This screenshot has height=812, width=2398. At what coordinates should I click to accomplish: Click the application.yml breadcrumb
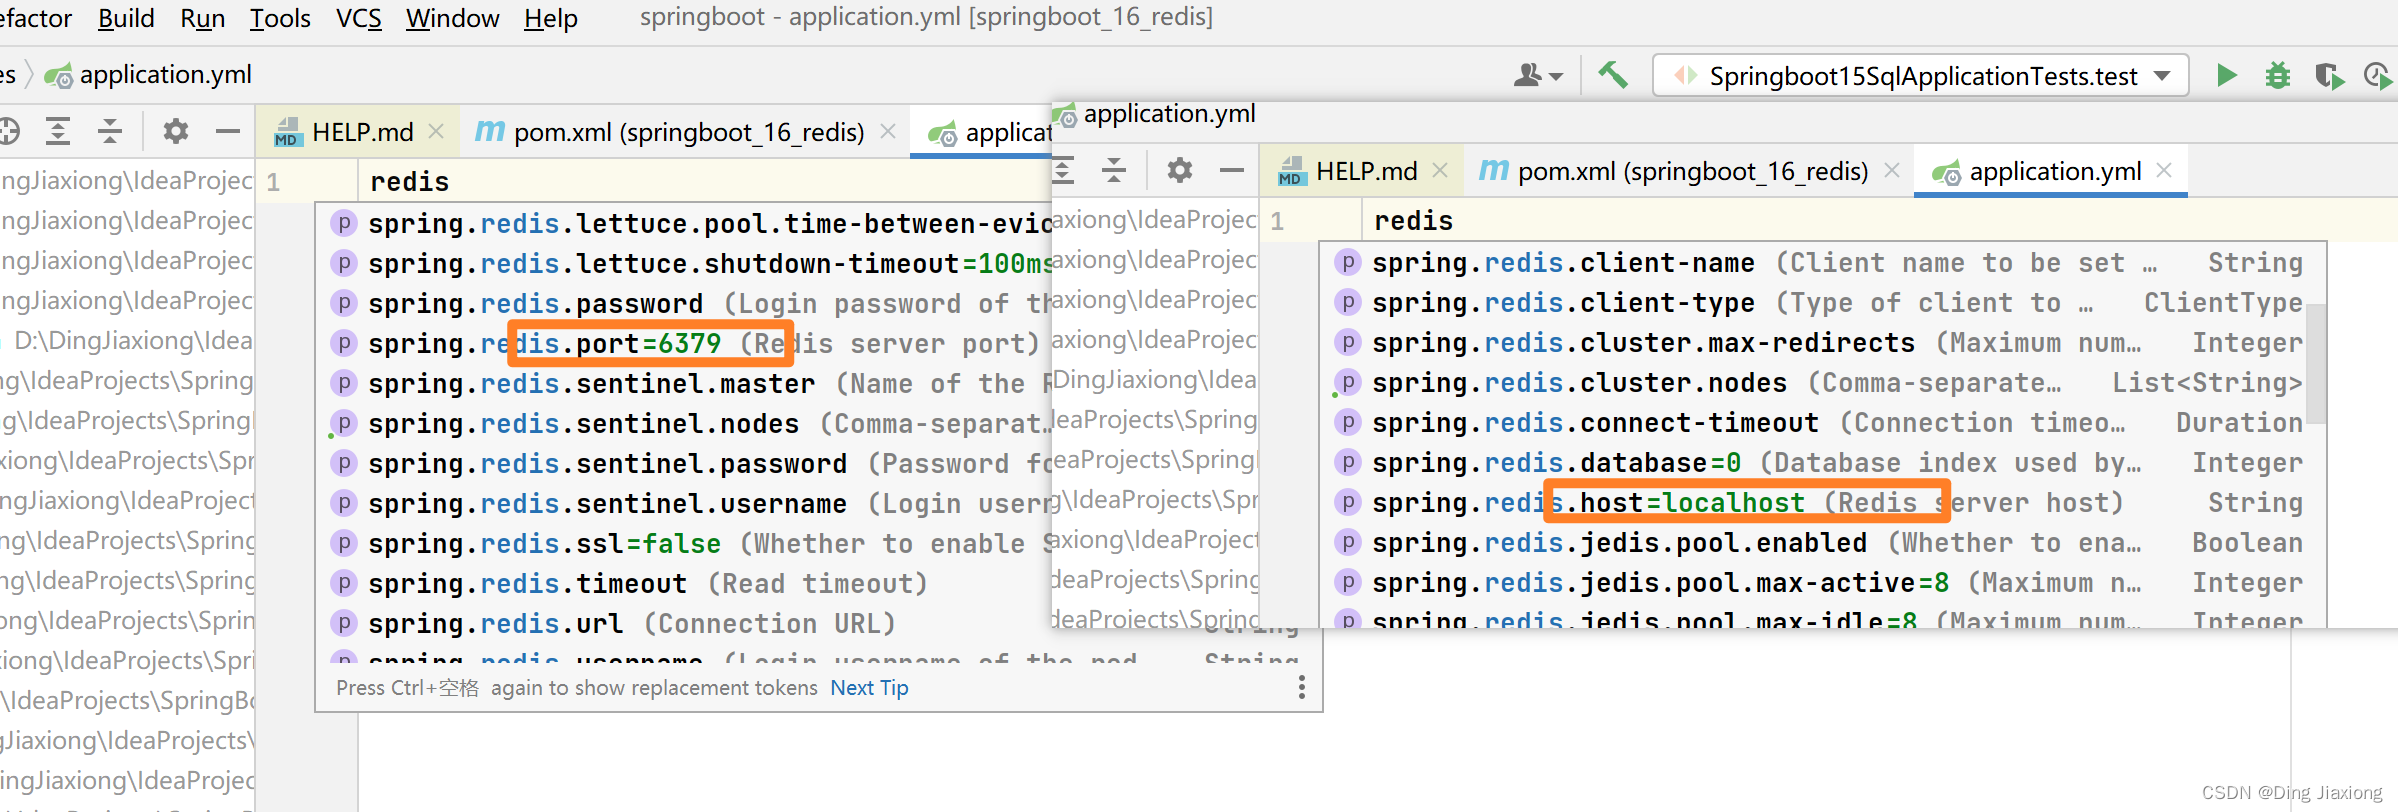point(148,75)
